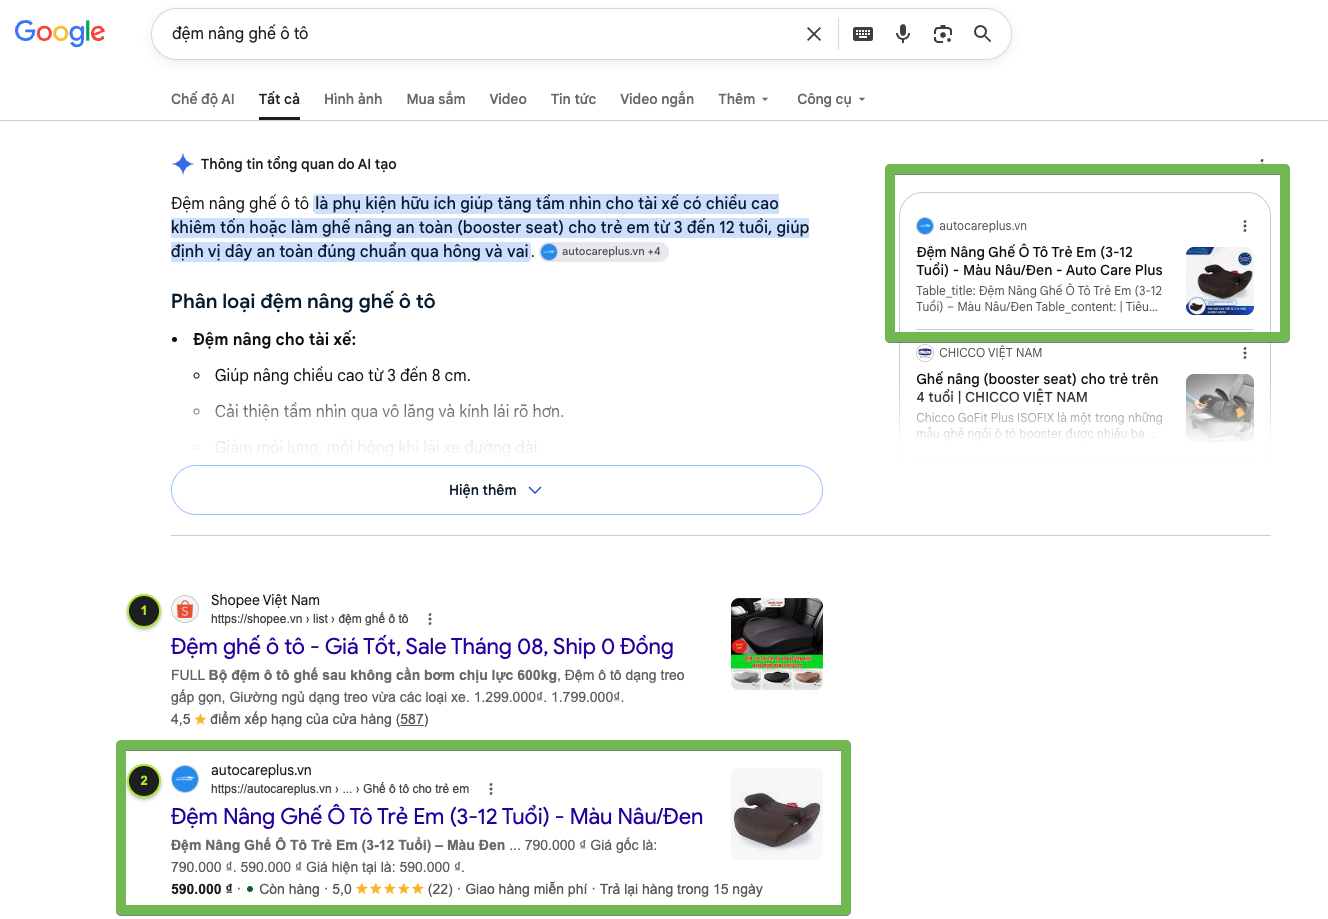Click the Shopee Việt Nam site name

pyautogui.click(x=265, y=600)
